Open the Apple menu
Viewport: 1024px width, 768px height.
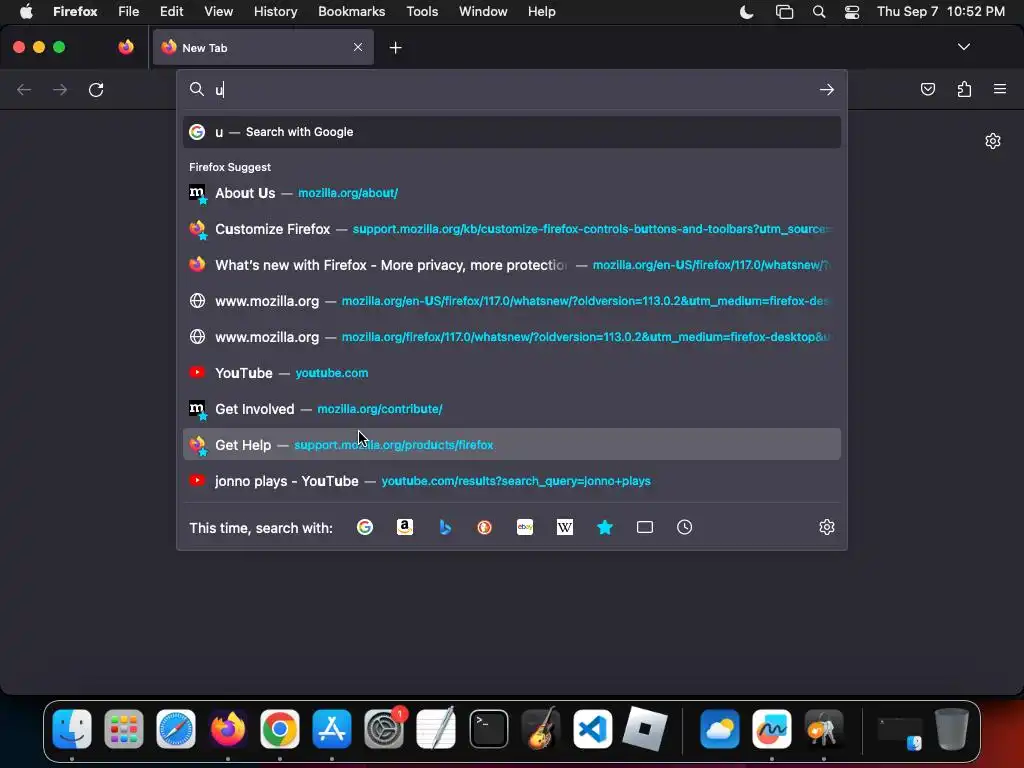26,12
